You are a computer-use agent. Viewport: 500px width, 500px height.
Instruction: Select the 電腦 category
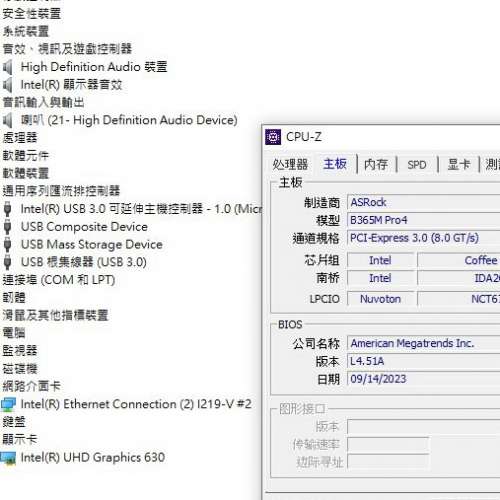[x=14, y=333]
